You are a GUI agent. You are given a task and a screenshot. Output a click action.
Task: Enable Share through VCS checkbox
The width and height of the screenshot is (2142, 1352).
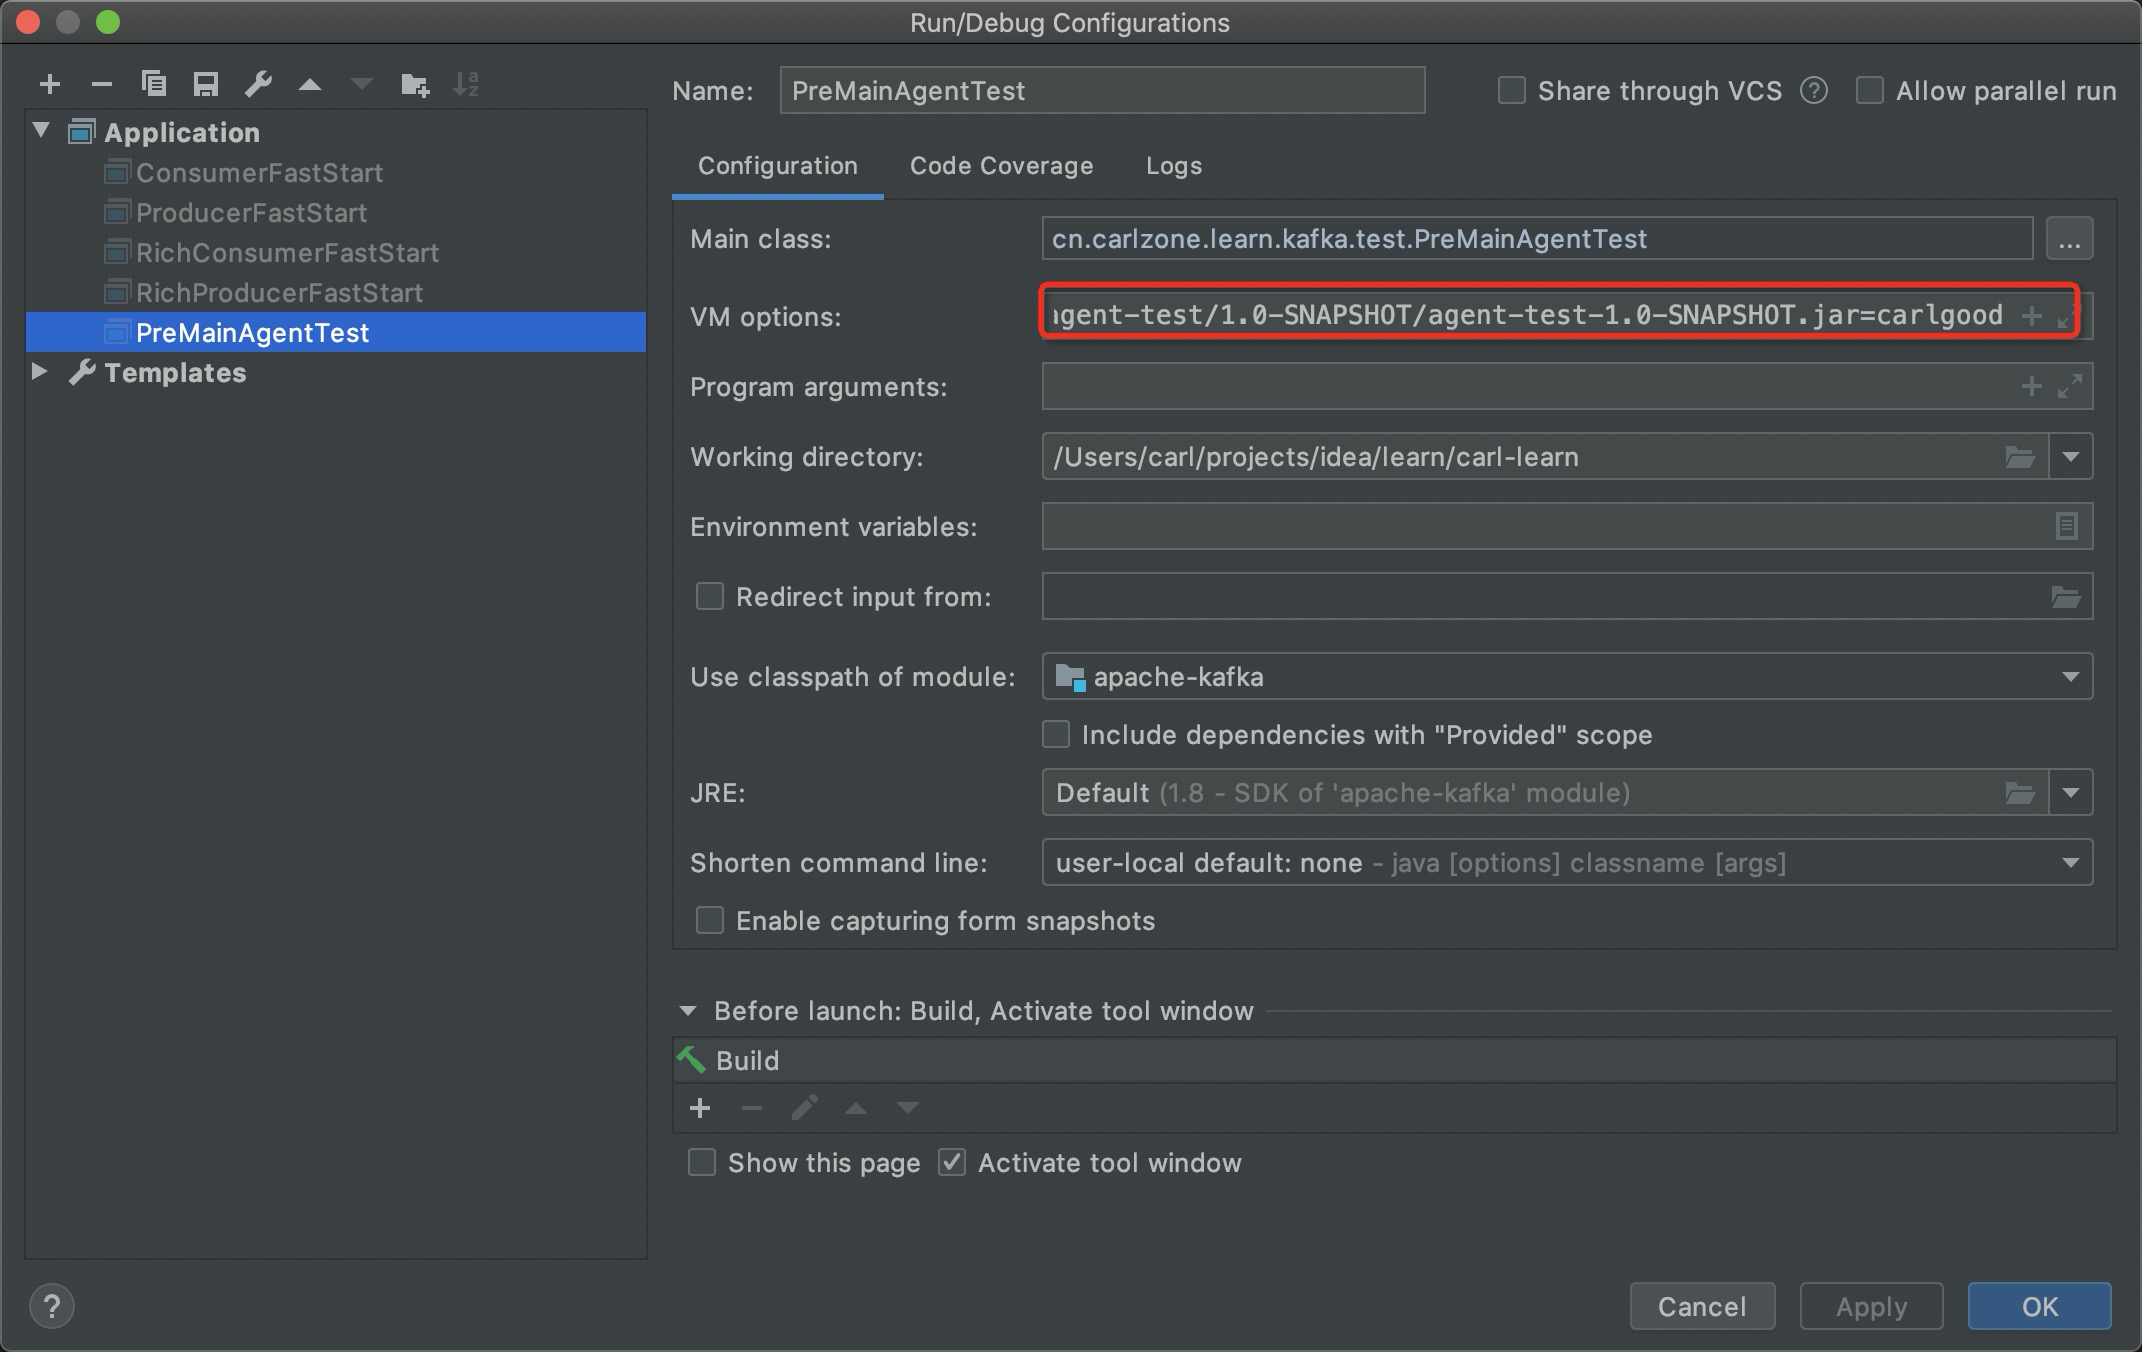1512,91
